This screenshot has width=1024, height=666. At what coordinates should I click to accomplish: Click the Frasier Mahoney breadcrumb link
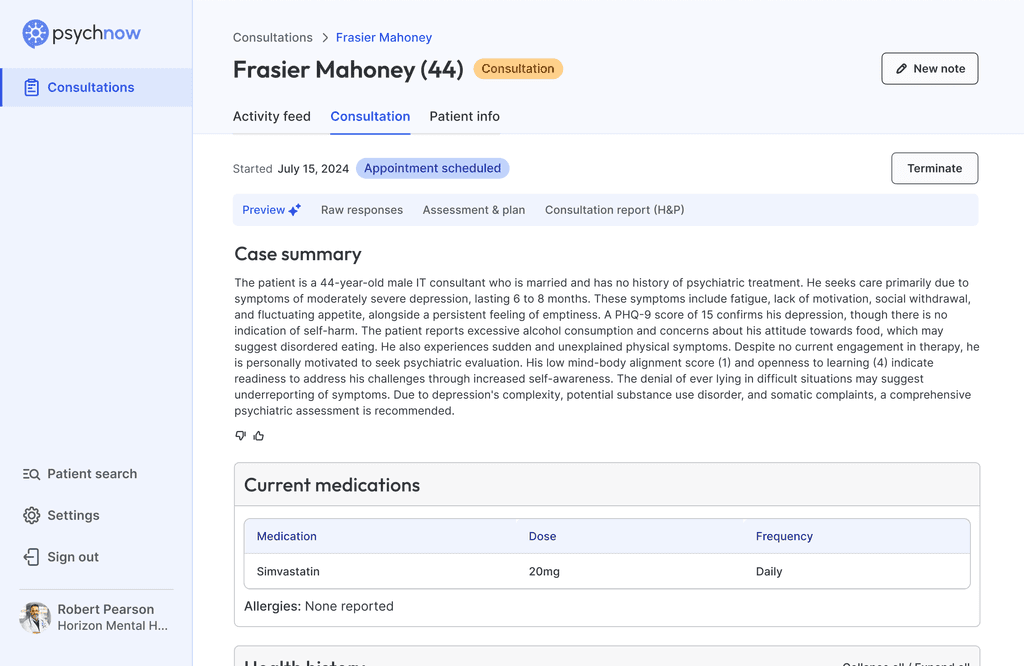pos(384,38)
